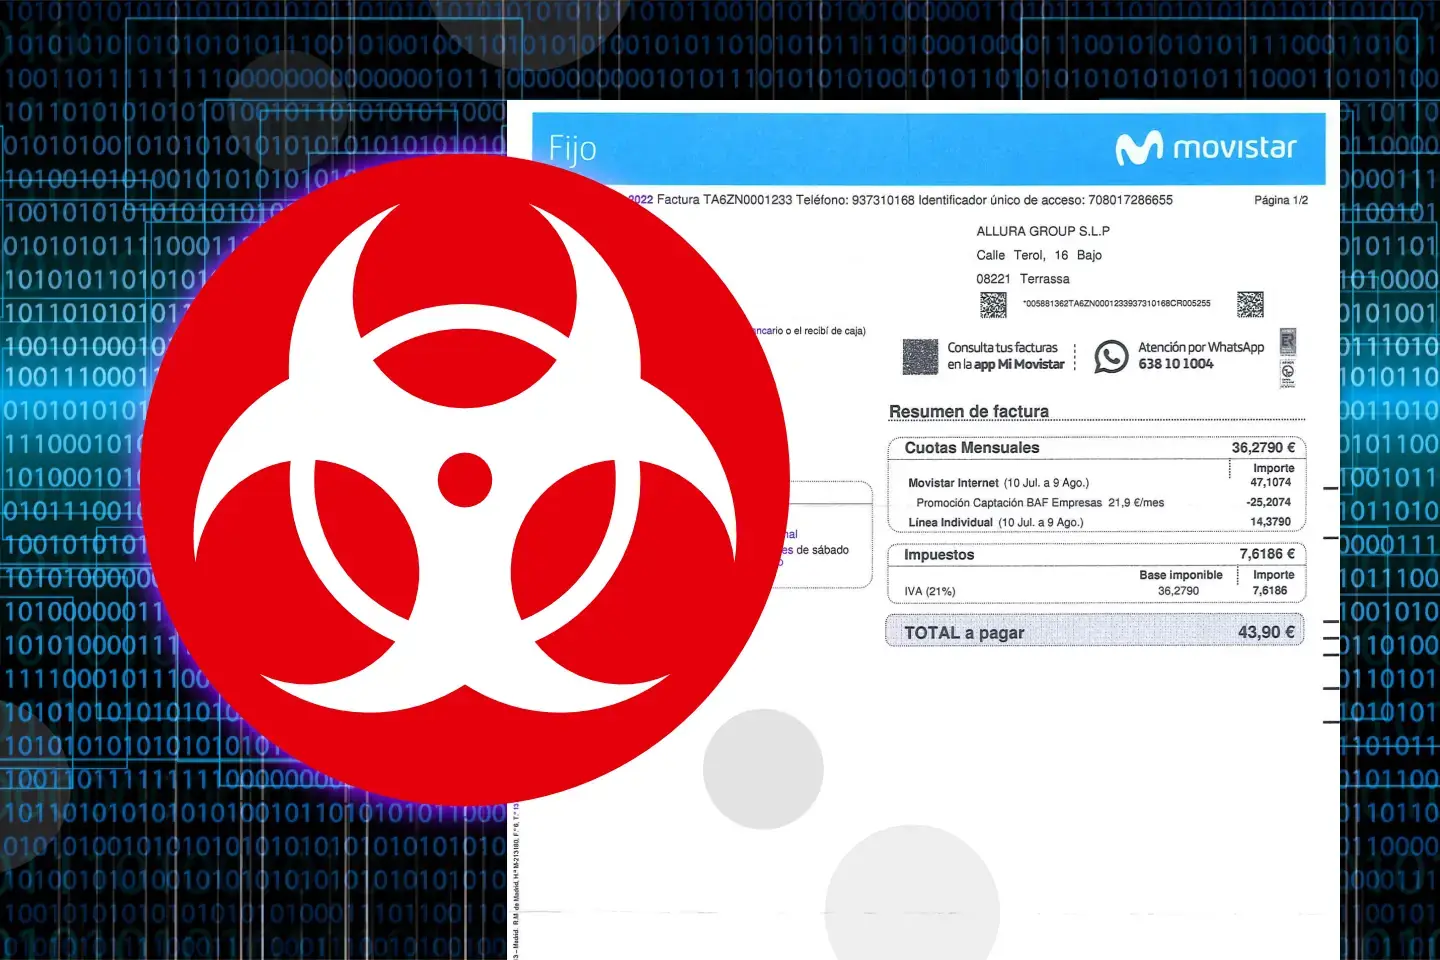Click the QR code left of the barcode number

click(993, 304)
